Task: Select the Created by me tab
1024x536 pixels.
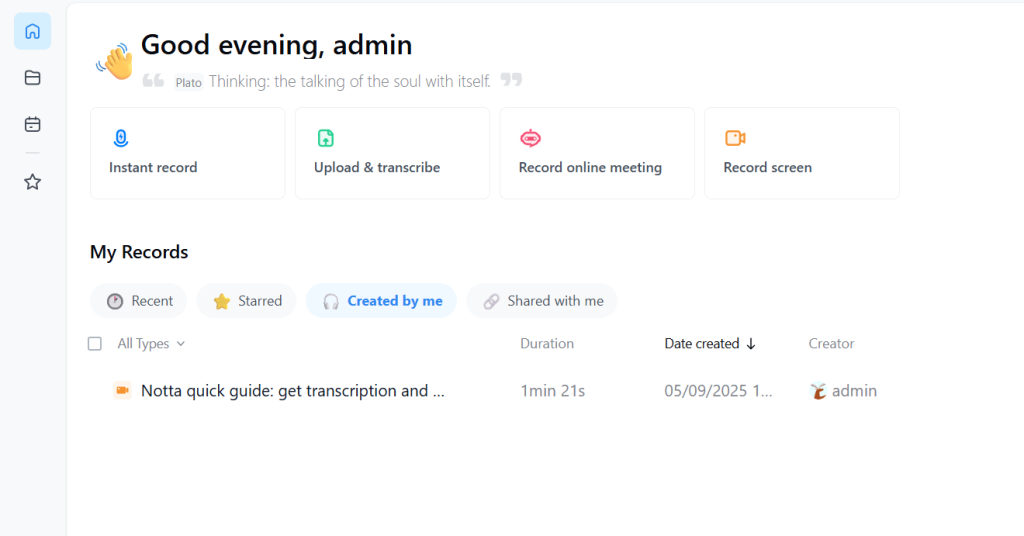Action: coord(381,301)
